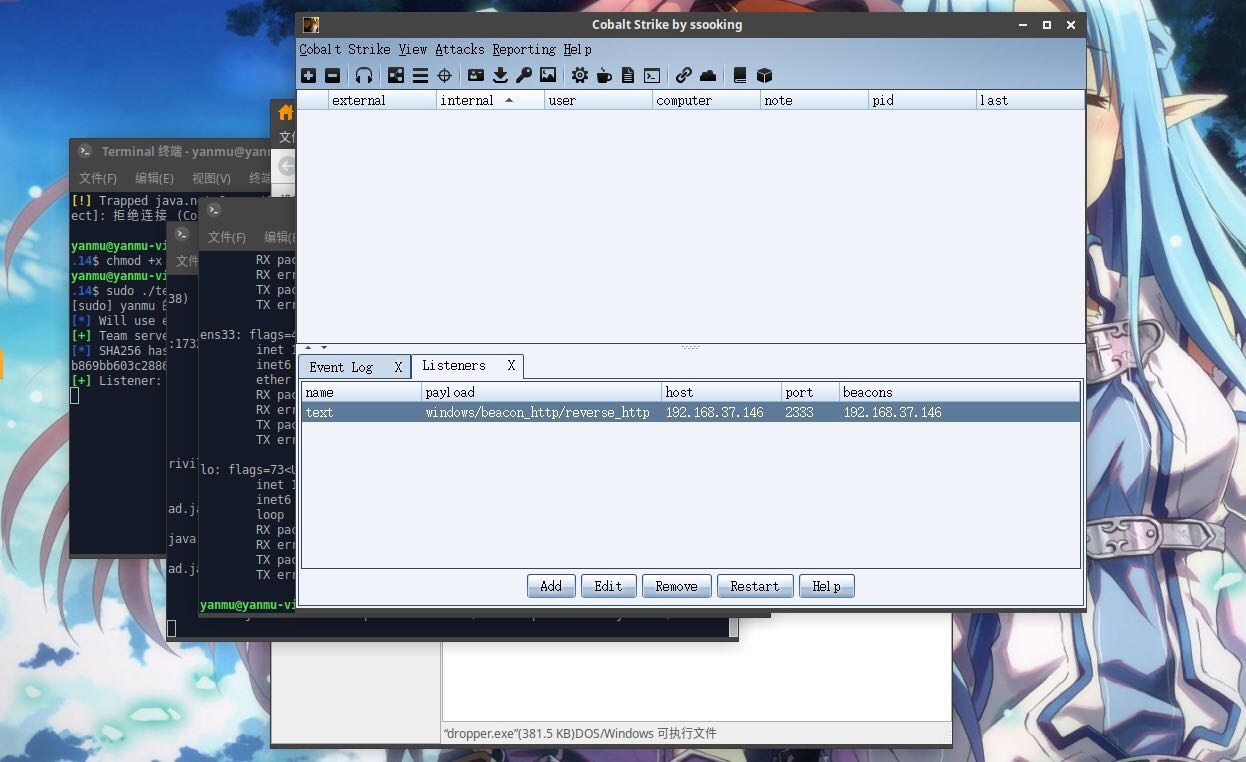Open the Reporting menu
The image size is (1246, 762).
(524, 49)
